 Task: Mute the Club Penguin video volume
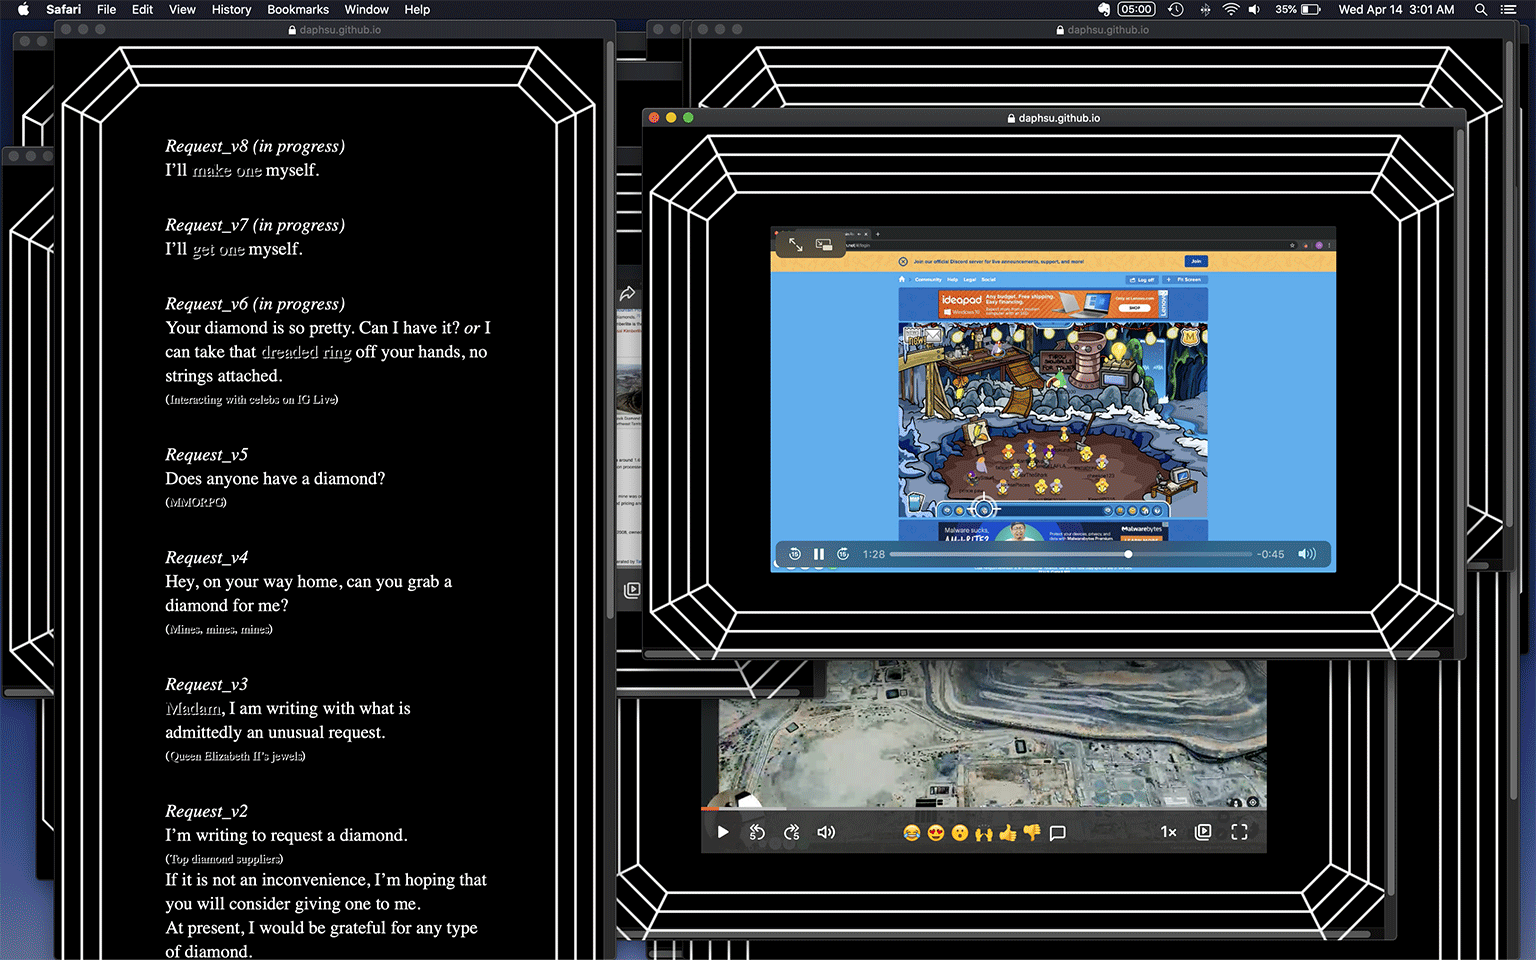pos(1306,554)
